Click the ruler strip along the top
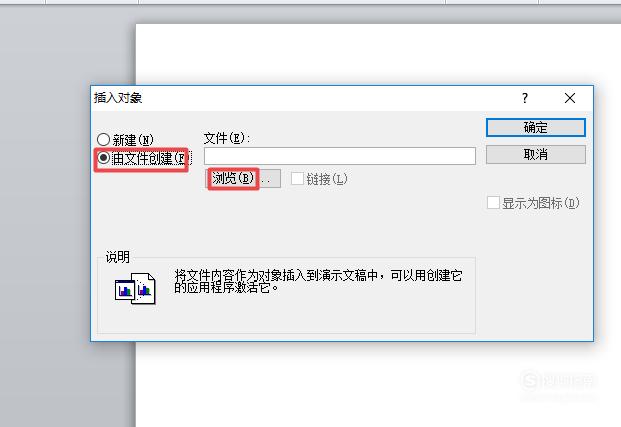Screen dimensions: 621x427 click(x=310, y=2)
